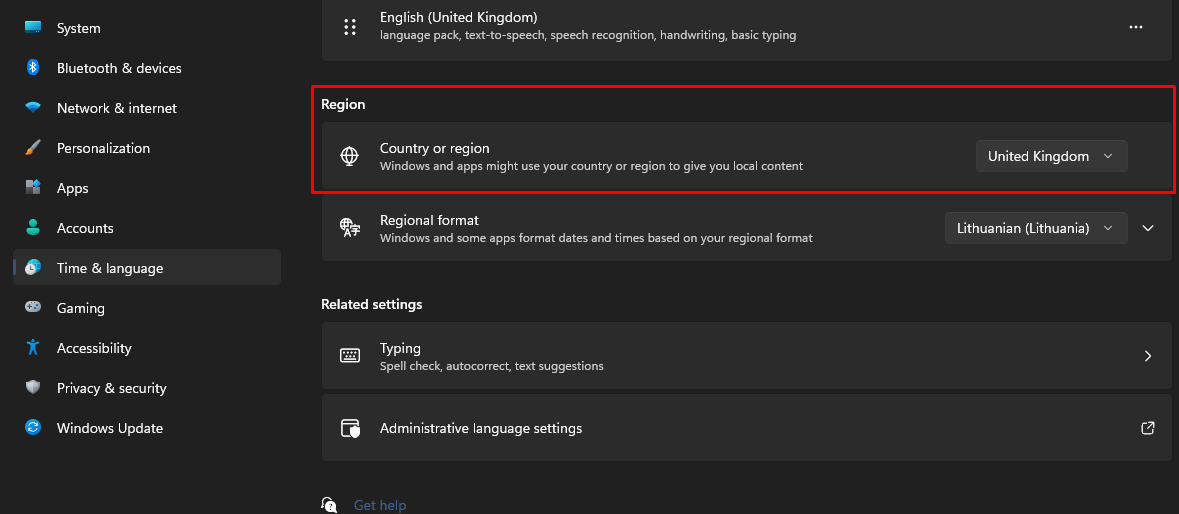Open the System settings icon
Screen dimensions: 1179x514
coord(33,28)
